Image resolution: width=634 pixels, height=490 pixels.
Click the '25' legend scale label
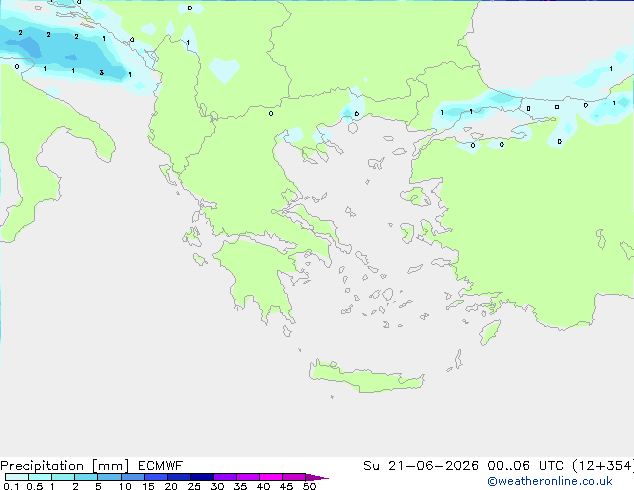[x=194, y=486]
